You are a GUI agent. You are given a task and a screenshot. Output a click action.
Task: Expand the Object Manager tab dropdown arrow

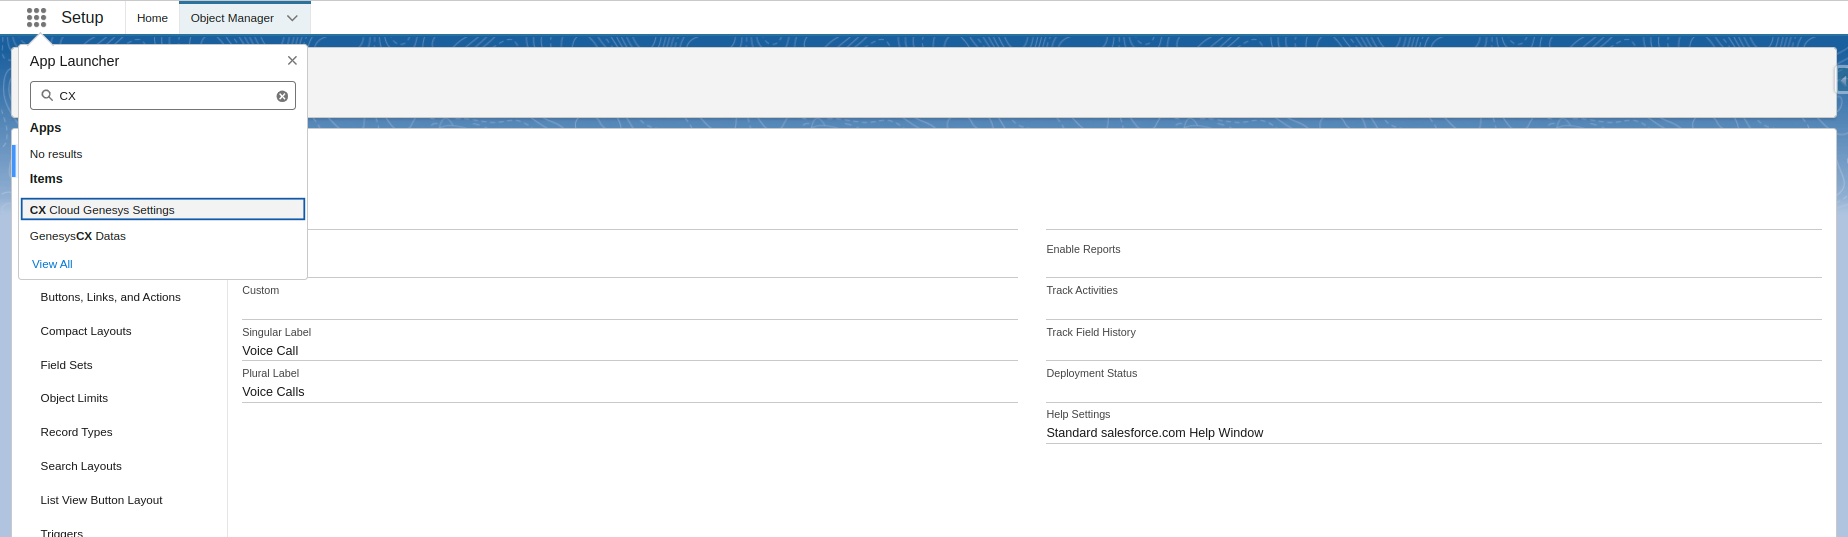click(292, 18)
